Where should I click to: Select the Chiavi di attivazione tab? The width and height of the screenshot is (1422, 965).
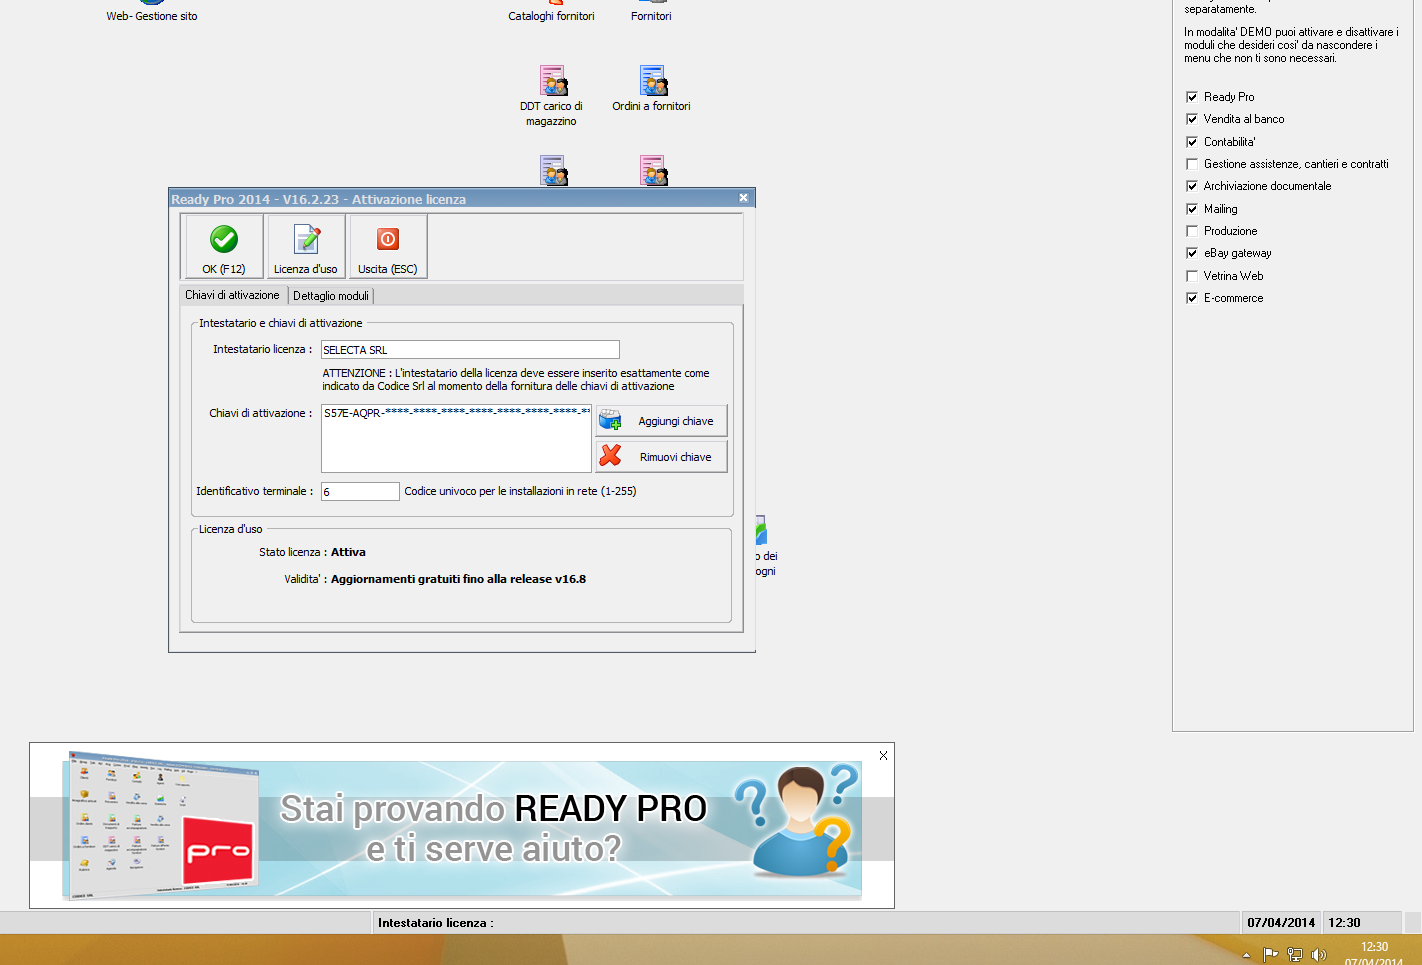(232, 295)
